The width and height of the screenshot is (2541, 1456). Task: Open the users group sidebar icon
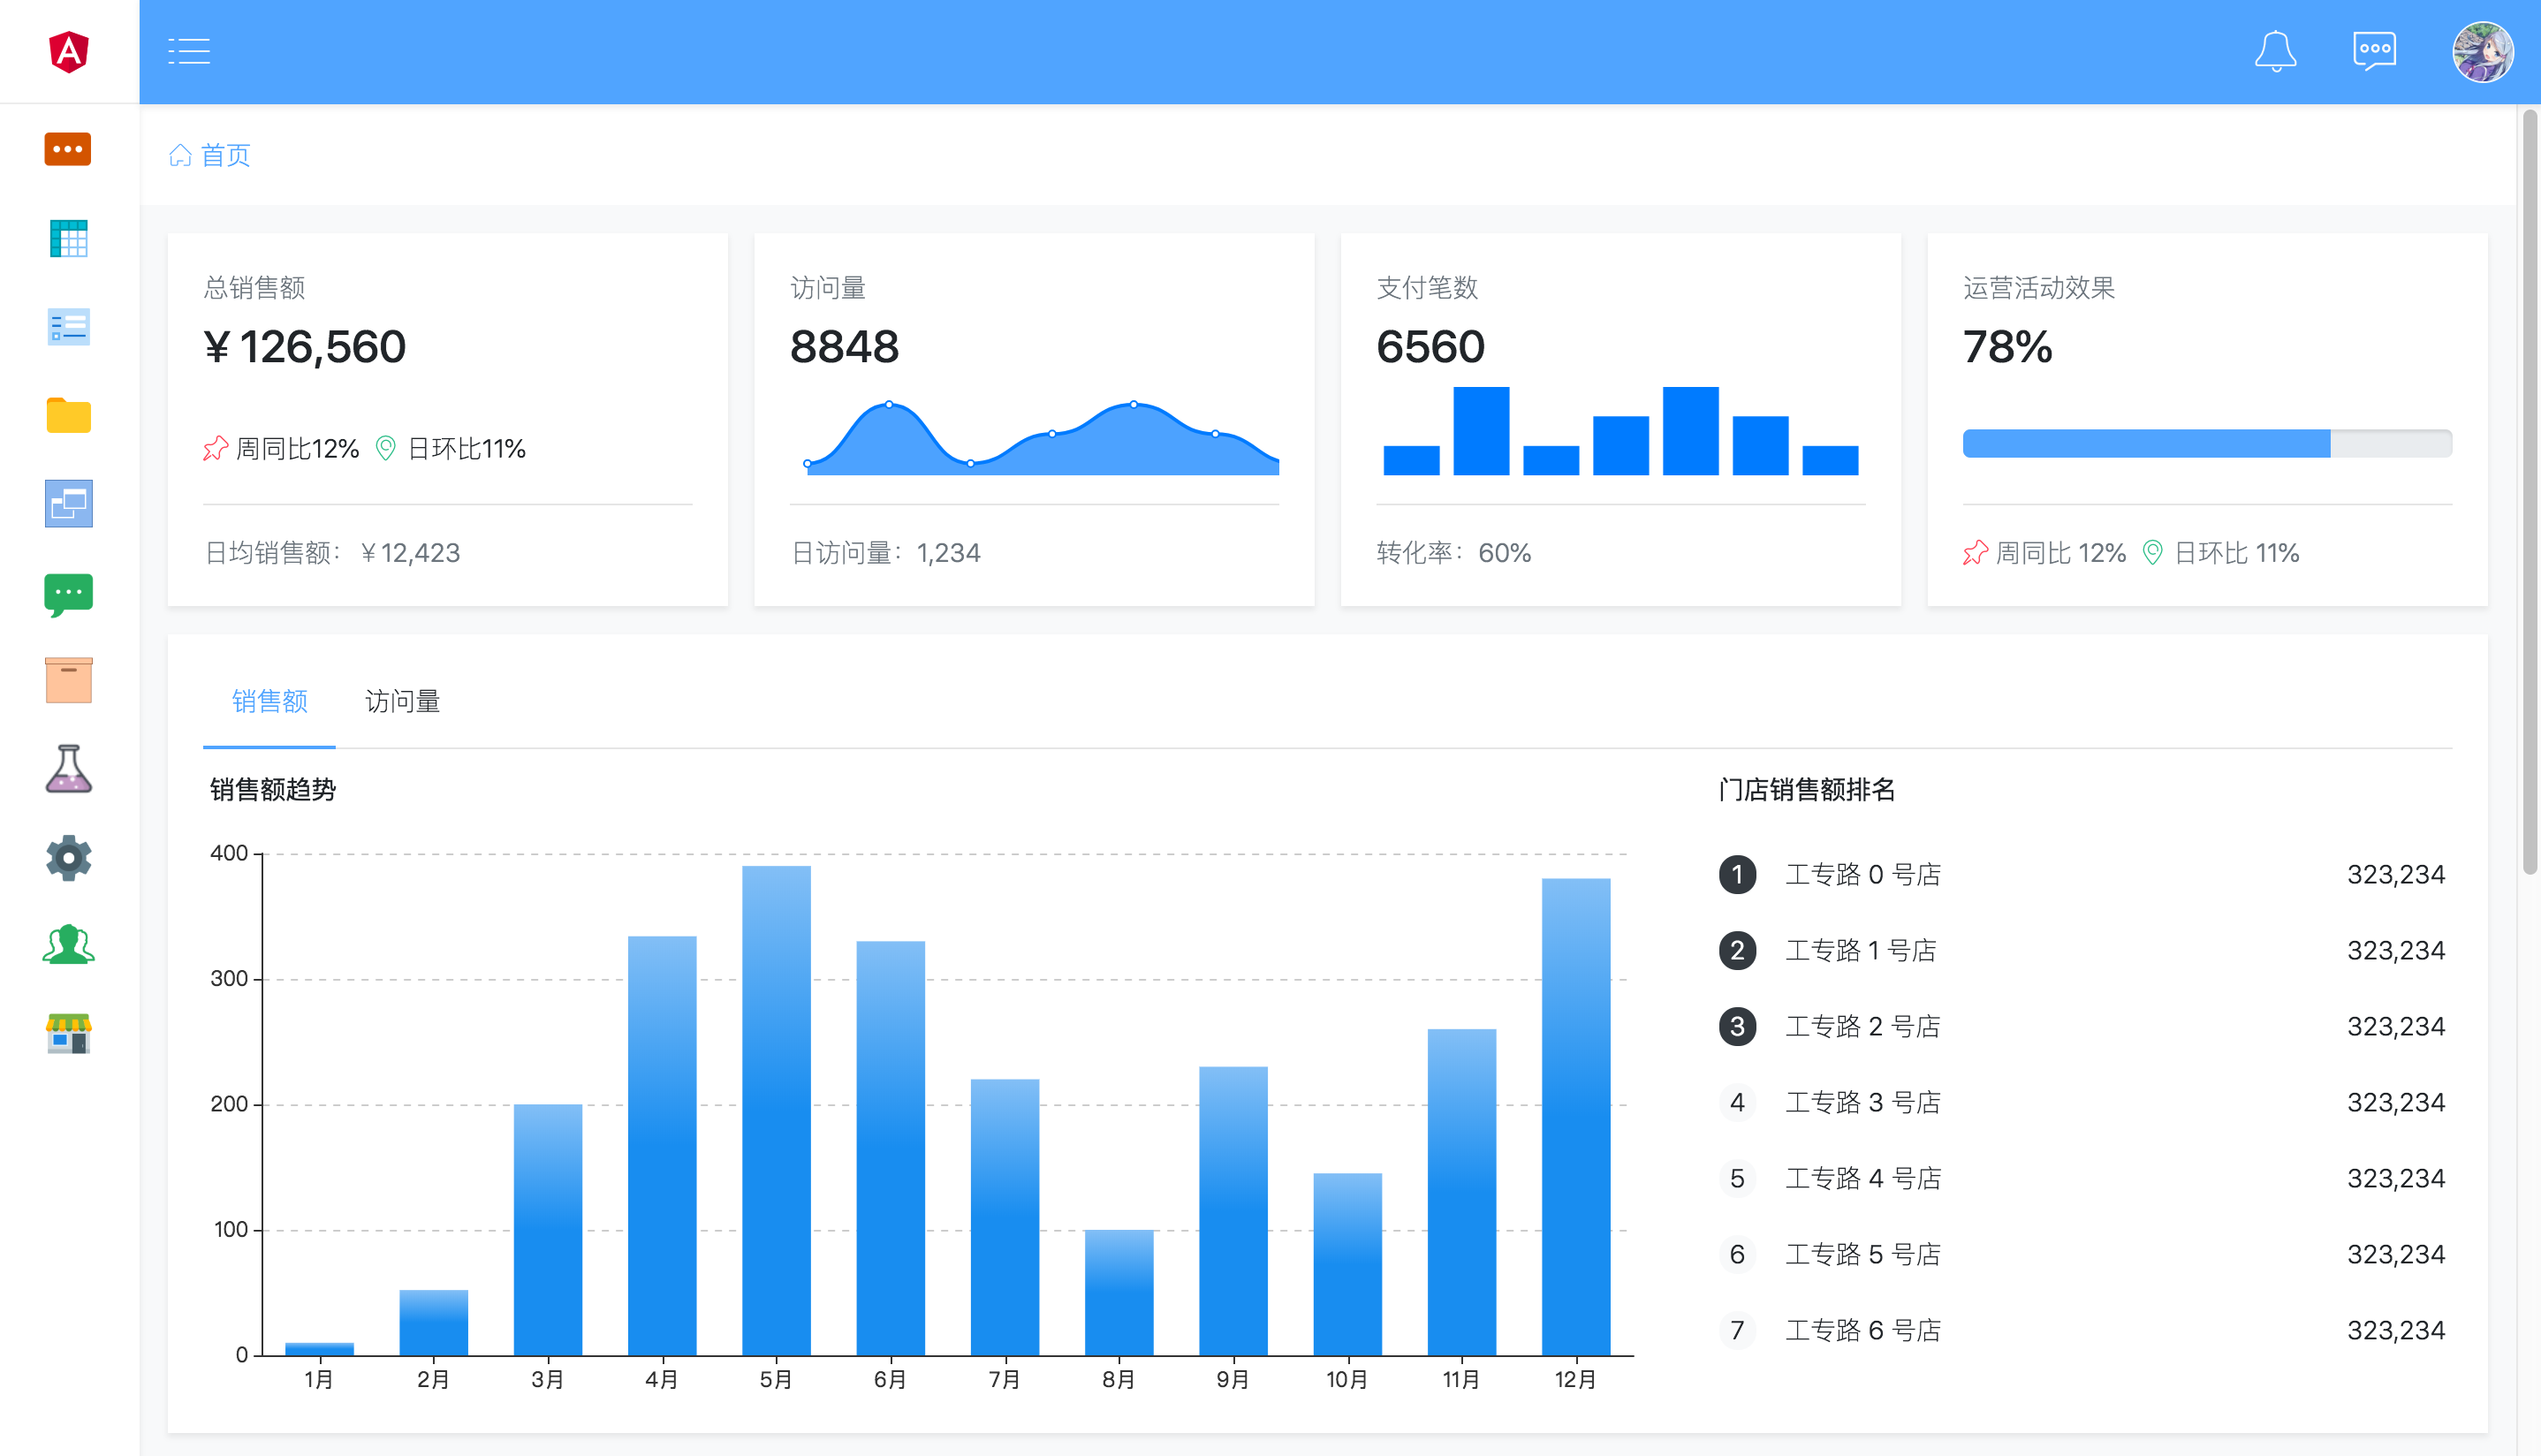pyautogui.click(x=68, y=945)
